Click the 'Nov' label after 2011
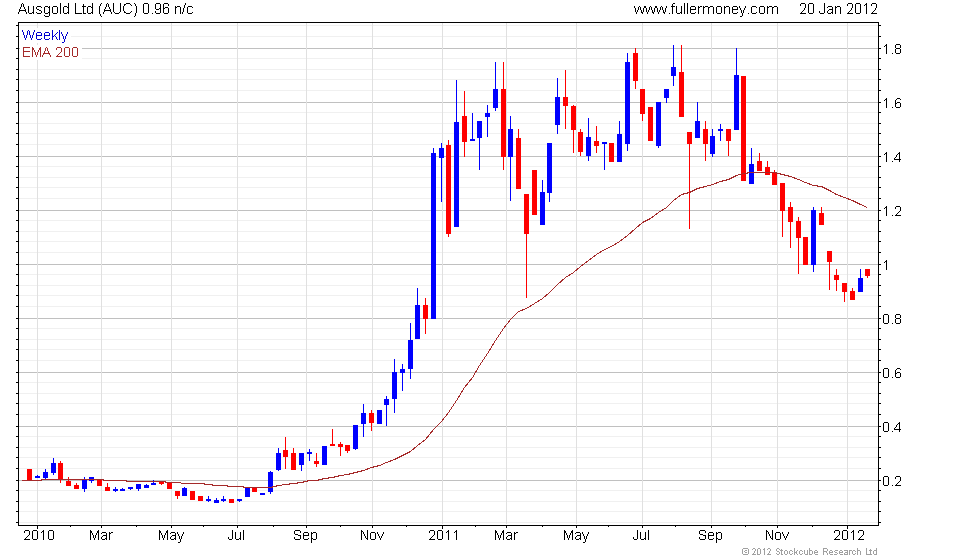960x560 pixels. click(776, 536)
